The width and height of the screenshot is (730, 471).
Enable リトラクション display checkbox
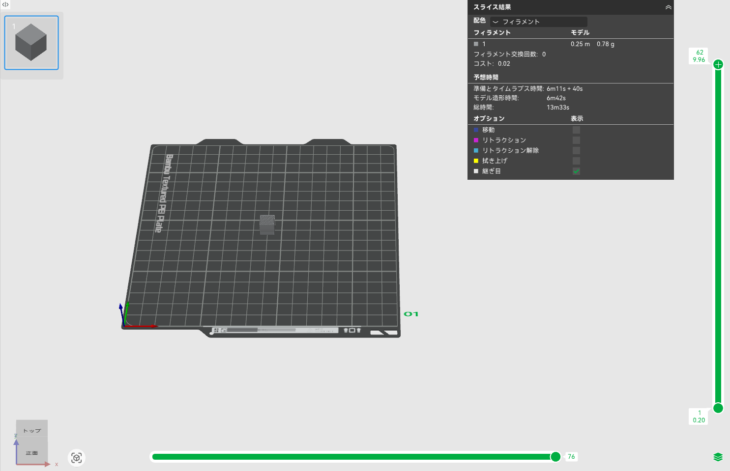point(576,140)
